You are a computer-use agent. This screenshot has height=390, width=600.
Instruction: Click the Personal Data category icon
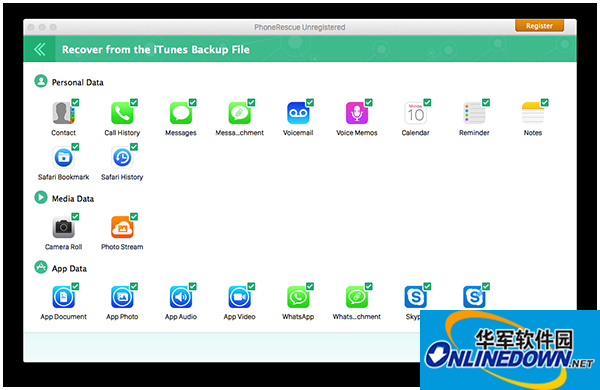pos(41,81)
